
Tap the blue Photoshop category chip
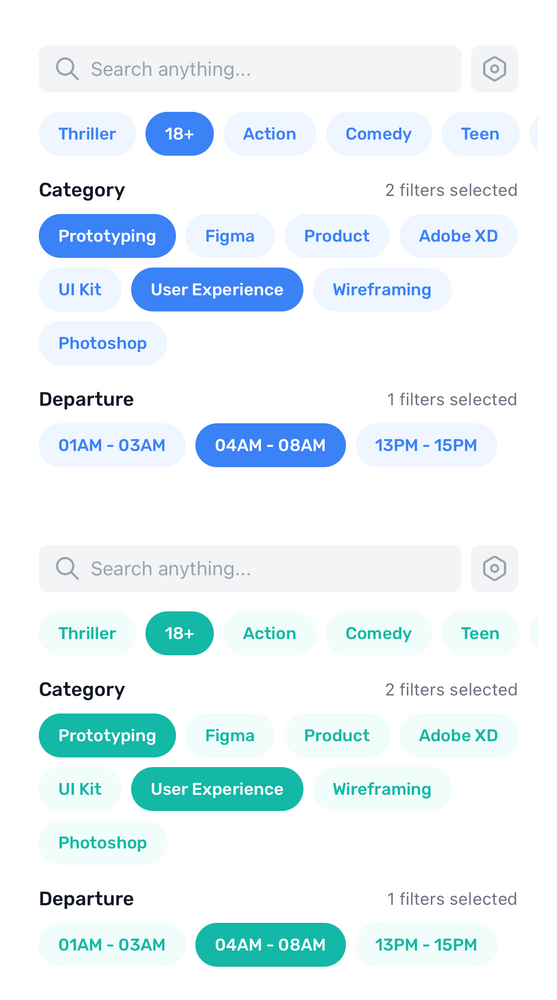point(103,343)
